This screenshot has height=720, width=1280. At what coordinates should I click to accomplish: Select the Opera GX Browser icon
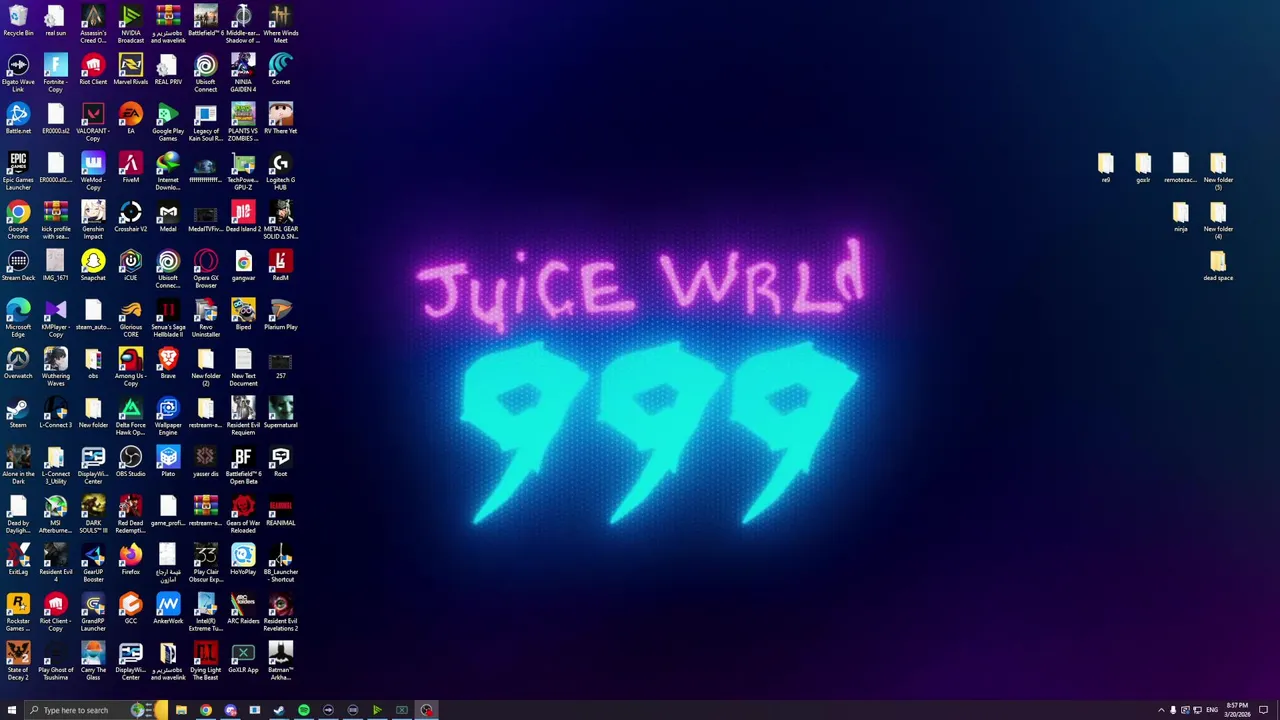(206, 269)
